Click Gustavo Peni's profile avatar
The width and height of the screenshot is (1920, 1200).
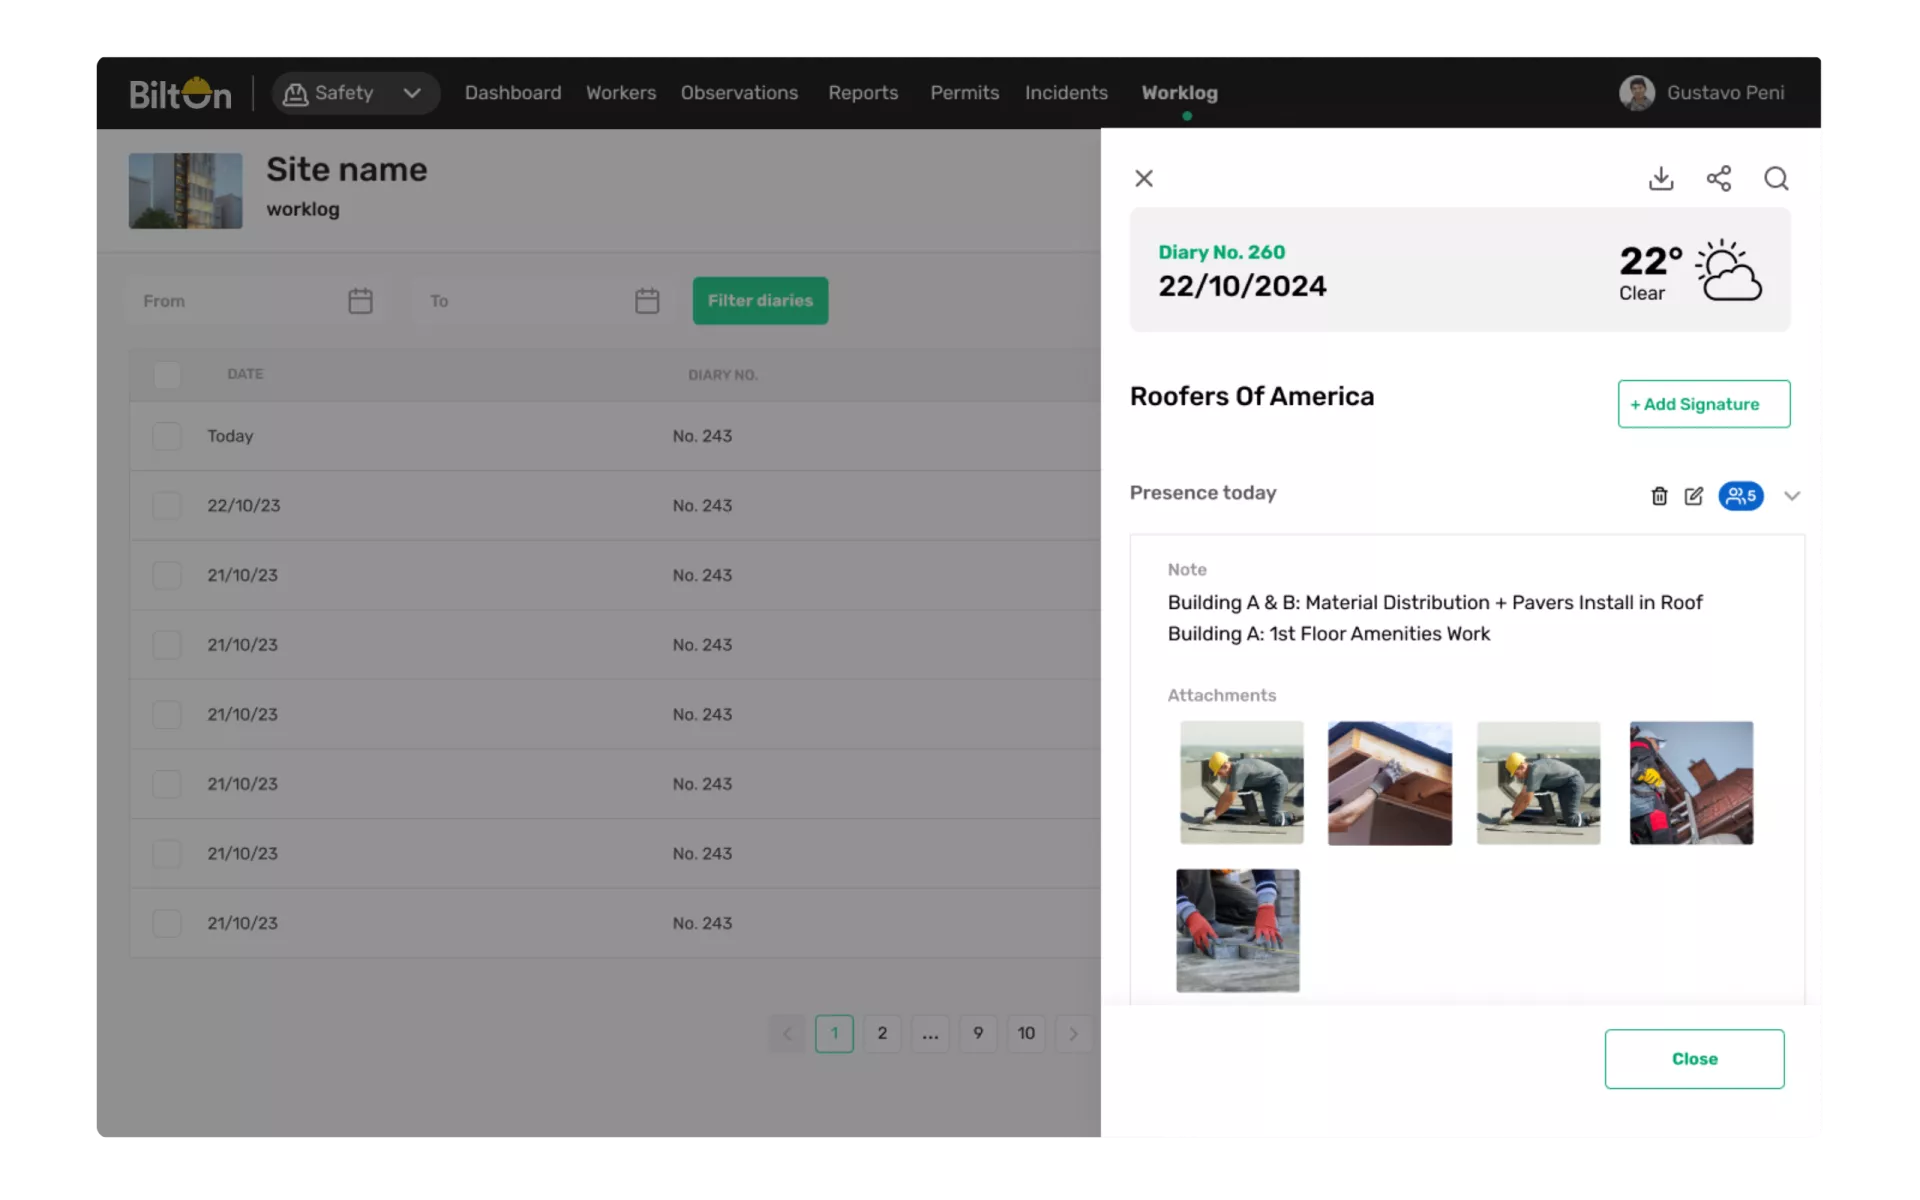pos(1637,93)
